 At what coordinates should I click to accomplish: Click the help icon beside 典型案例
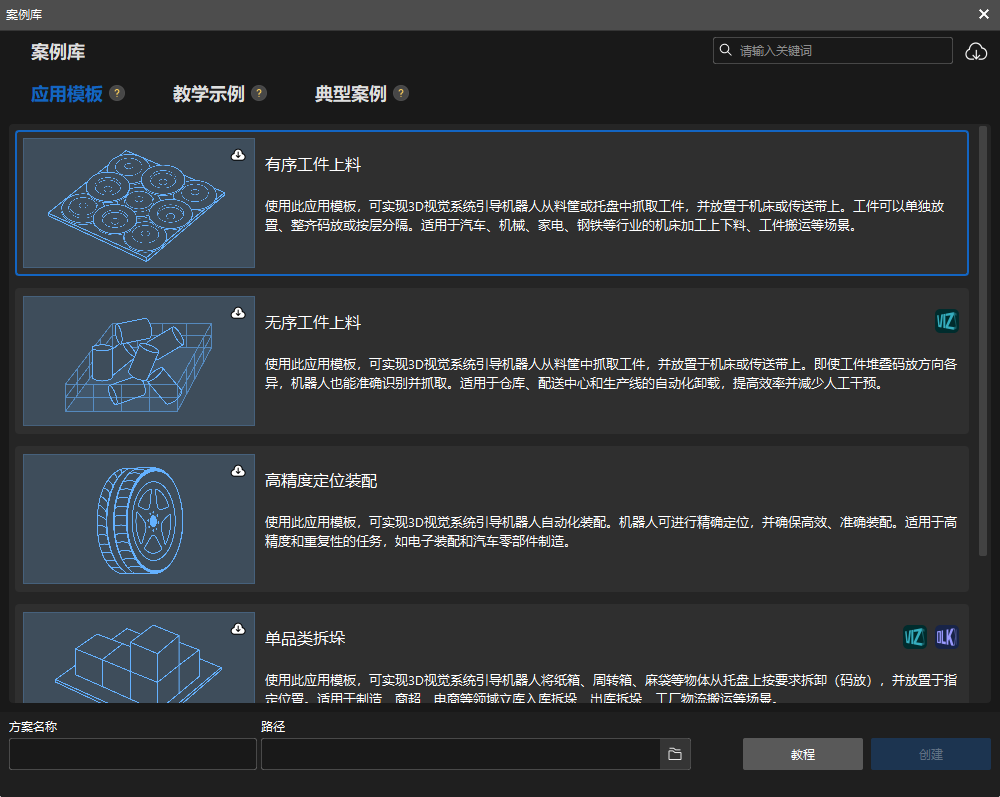click(x=401, y=92)
